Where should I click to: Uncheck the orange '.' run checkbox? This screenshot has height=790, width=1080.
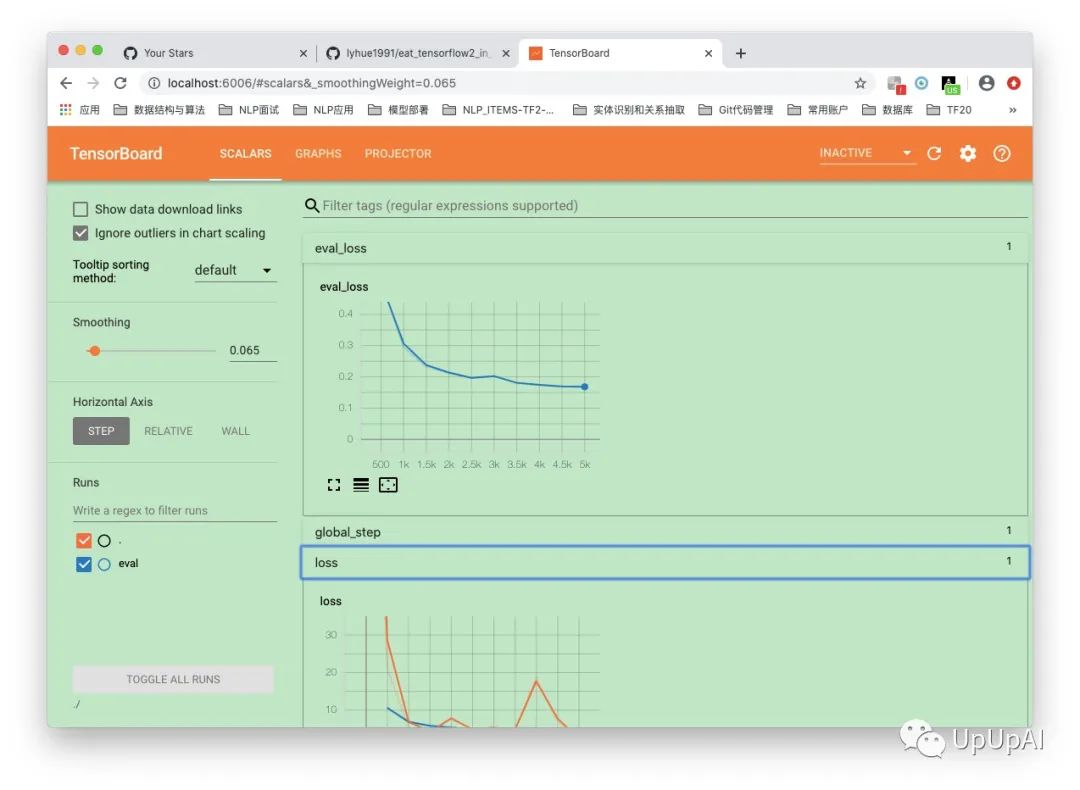84,541
